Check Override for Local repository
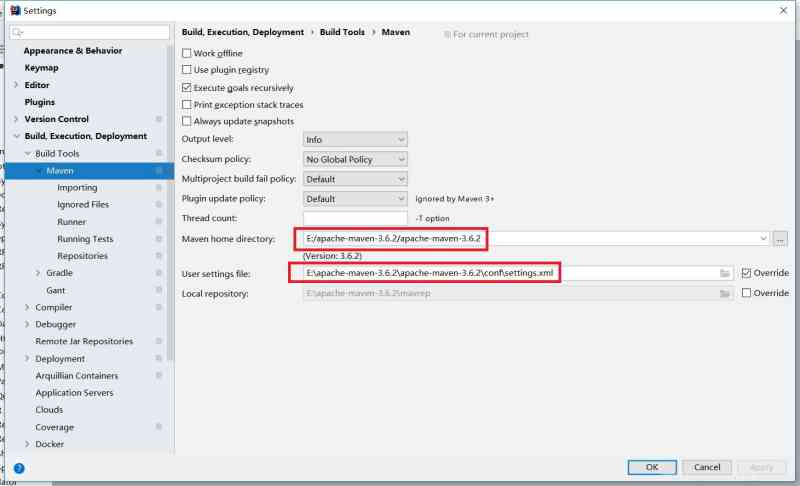This screenshot has height=486, width=800. point(746,293)
